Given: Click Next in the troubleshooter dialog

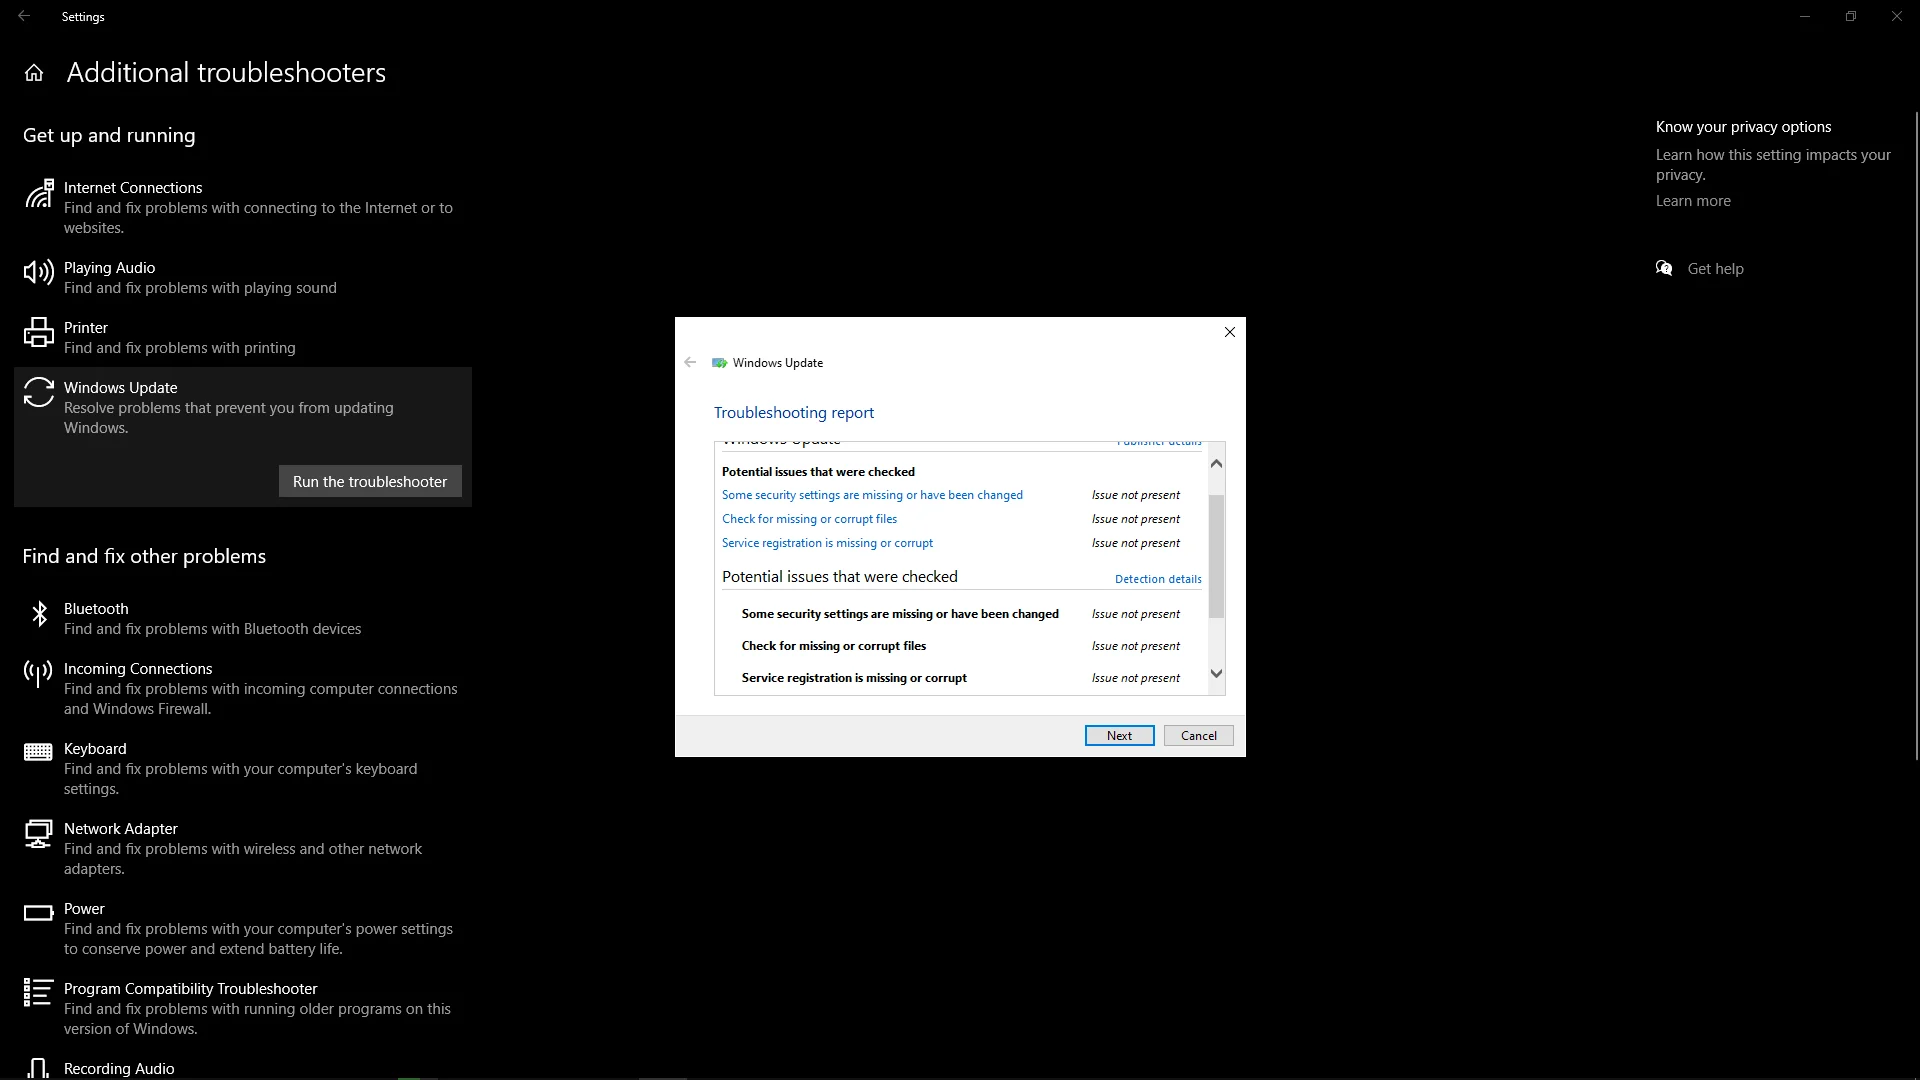Looking at the screenshot, I should (1120, 736).
